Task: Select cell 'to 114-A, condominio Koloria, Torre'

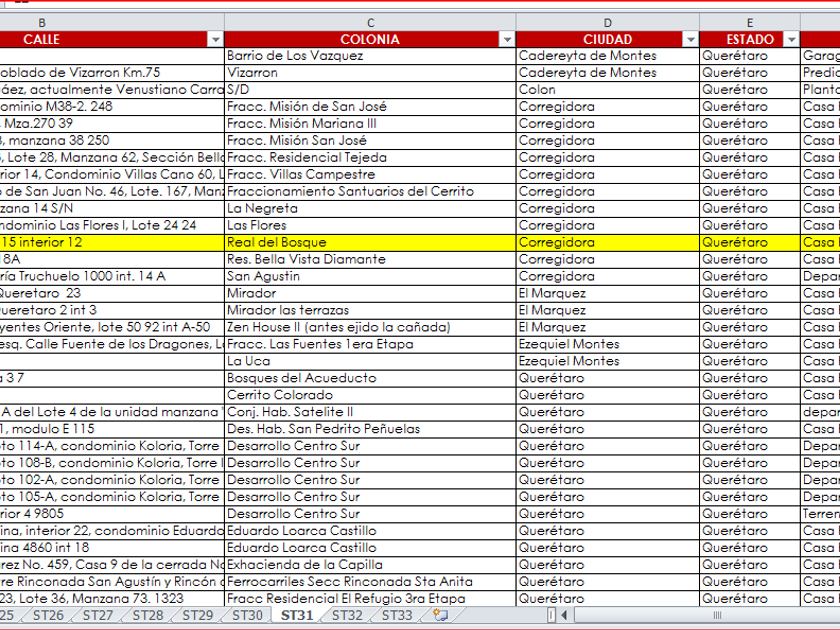Action: tap(111, 446)
